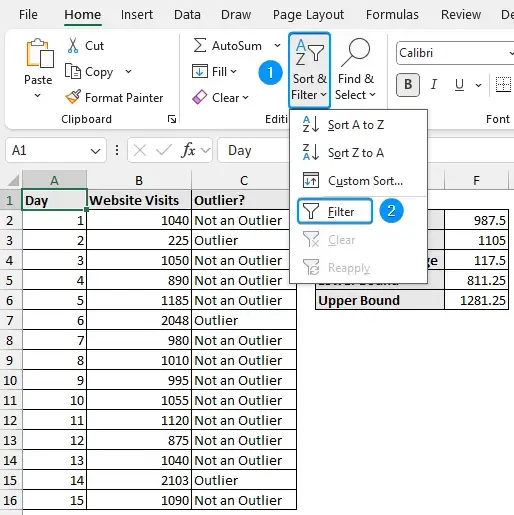514x515 pixels.
Task: Select cell with value 987.5
Action: point(476,220)
